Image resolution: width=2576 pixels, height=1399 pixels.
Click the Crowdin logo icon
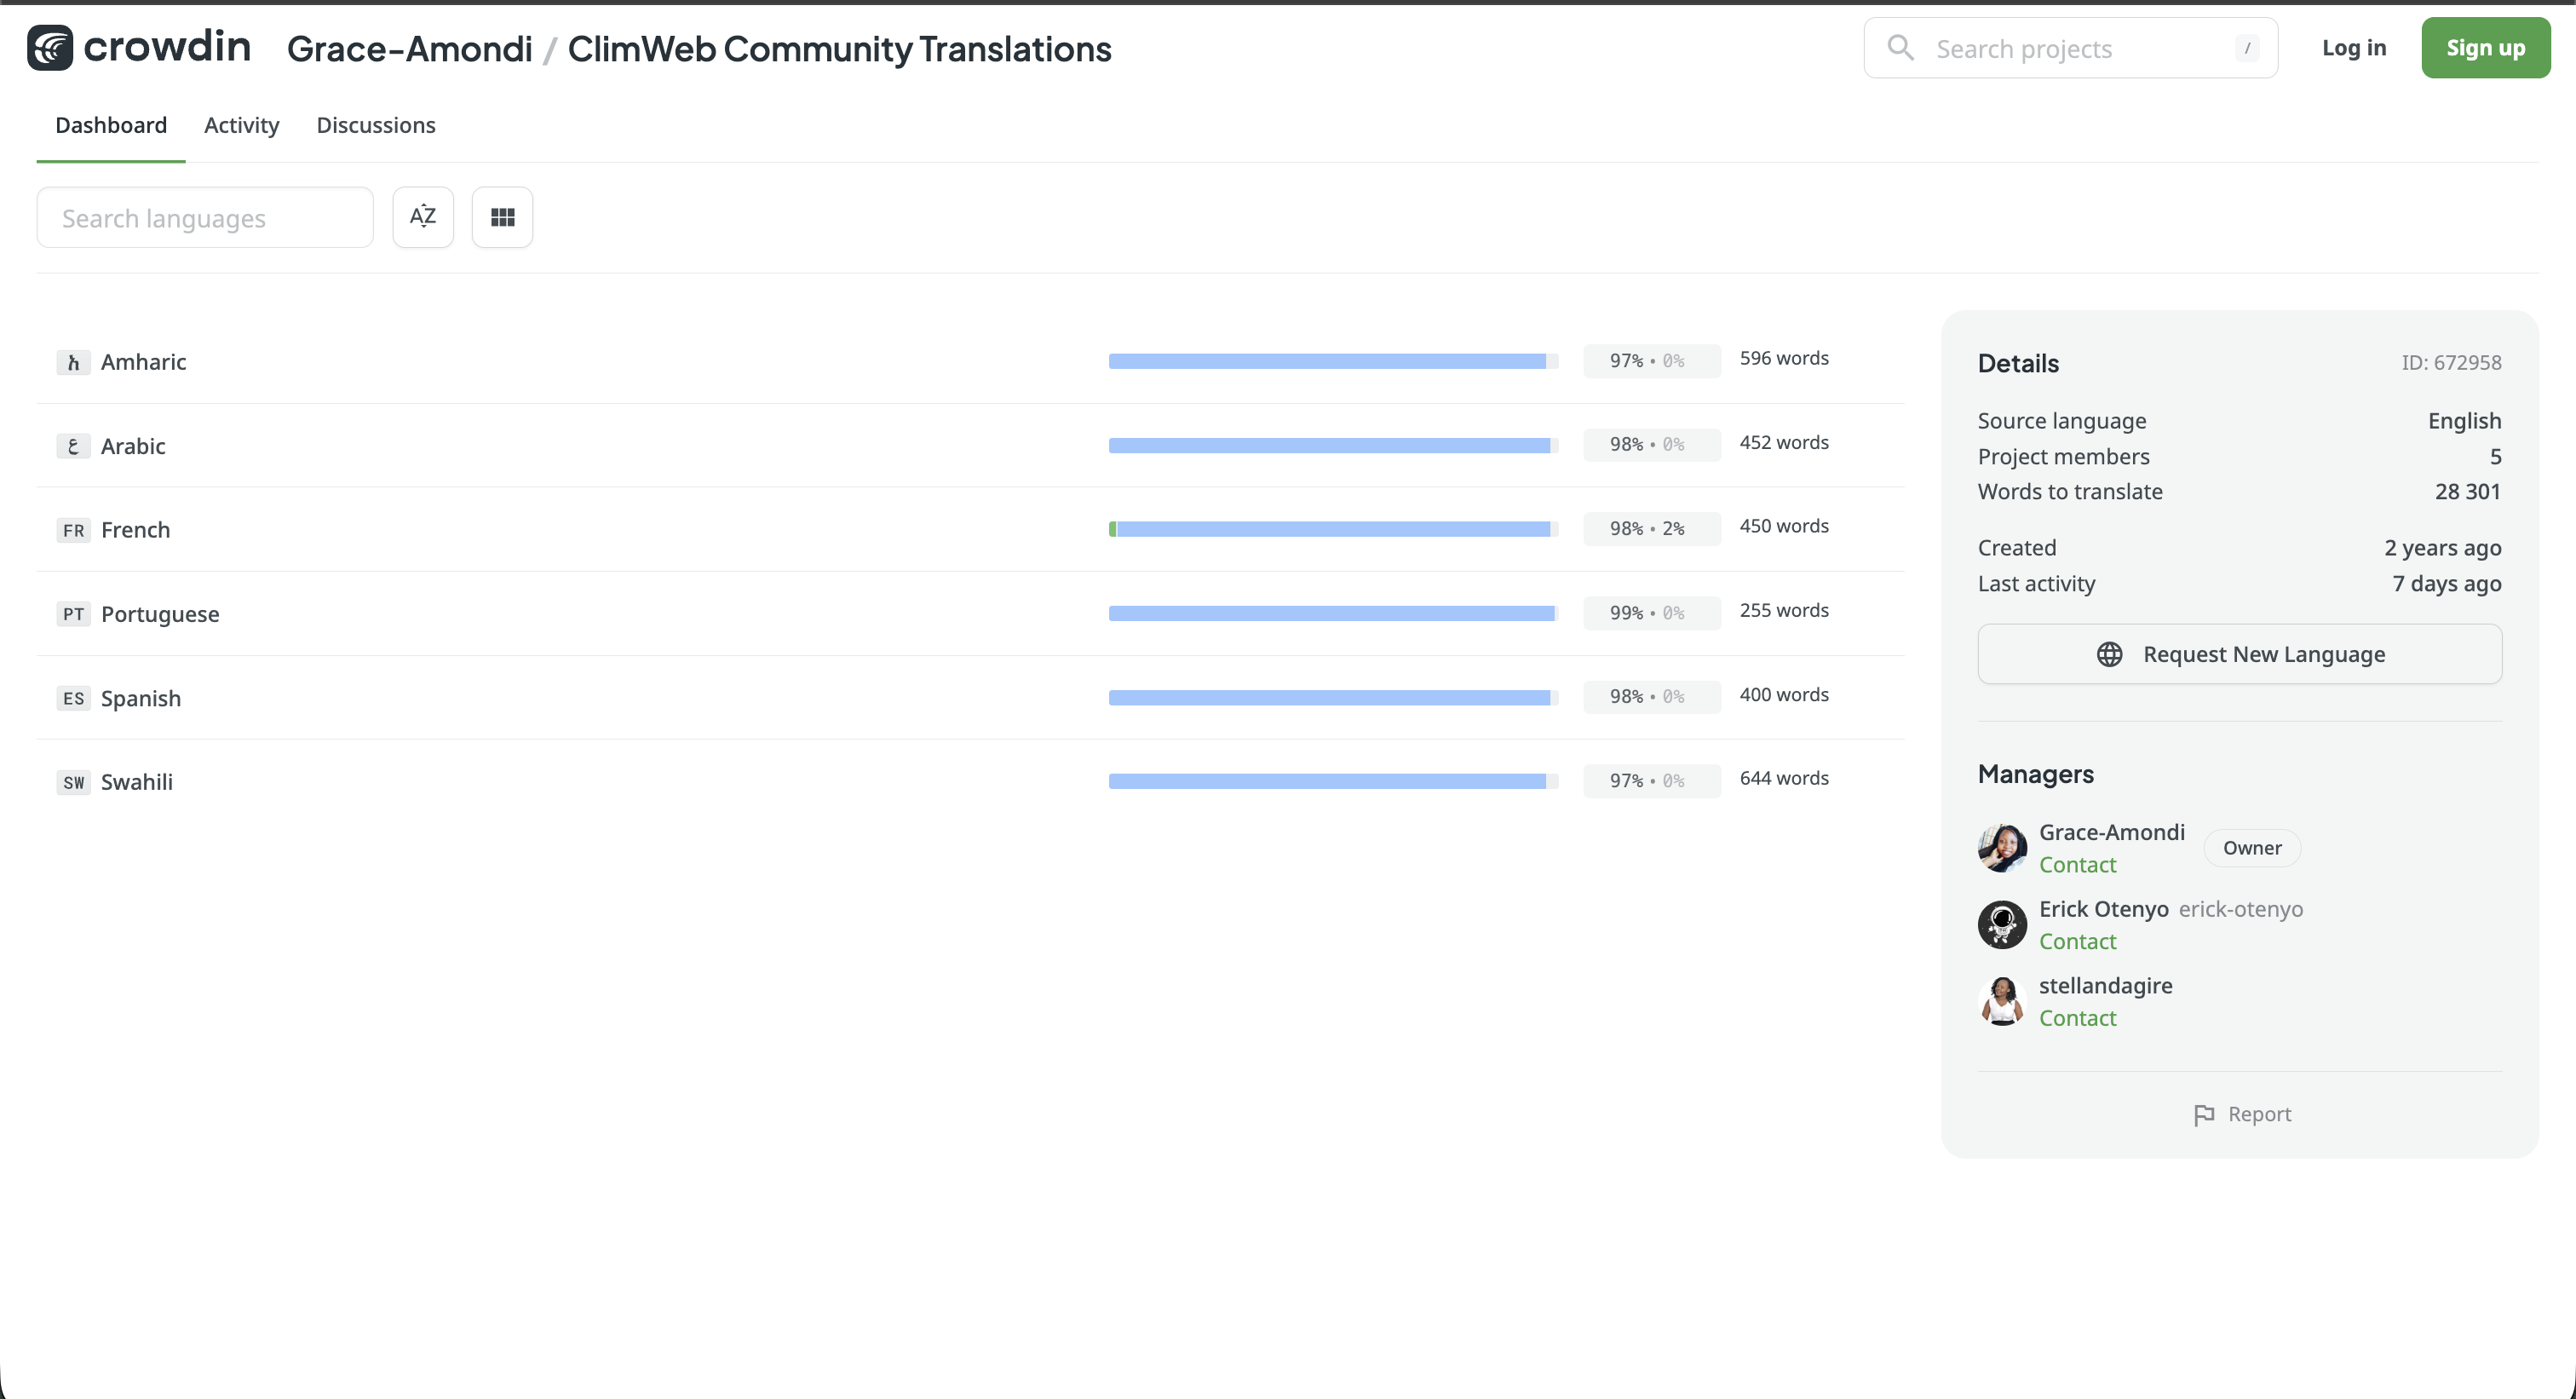pyautogui.click(x=50, y=47)
